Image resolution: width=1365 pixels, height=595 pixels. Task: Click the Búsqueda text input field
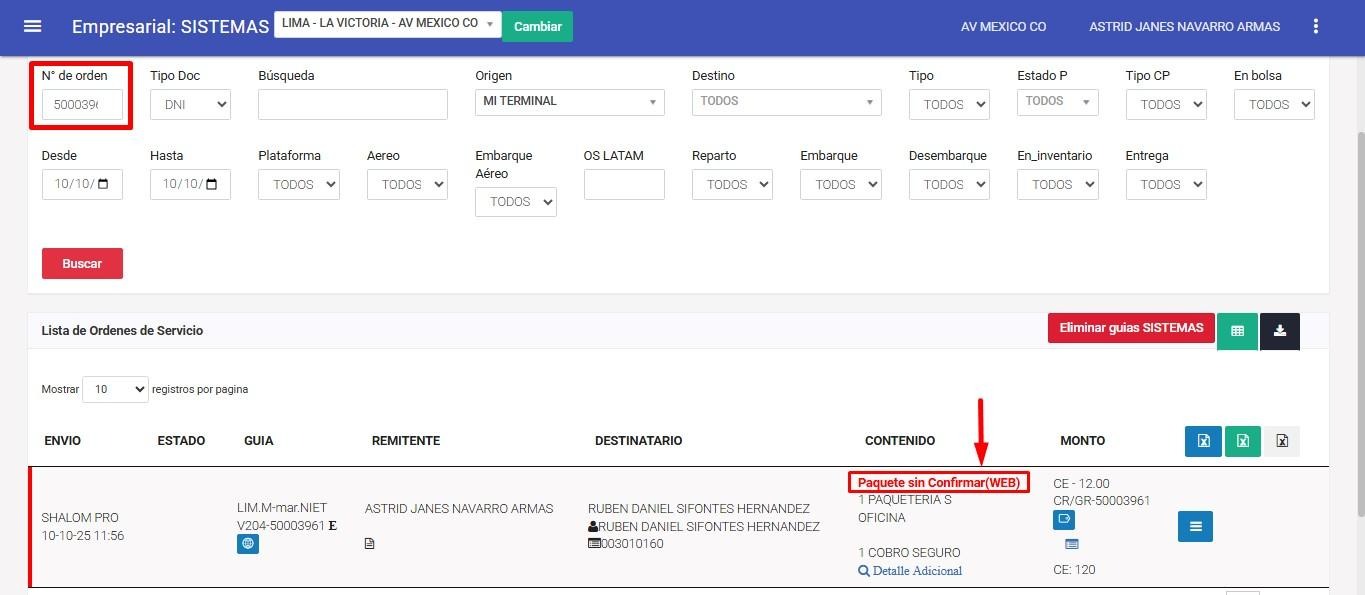pos(352,104)
